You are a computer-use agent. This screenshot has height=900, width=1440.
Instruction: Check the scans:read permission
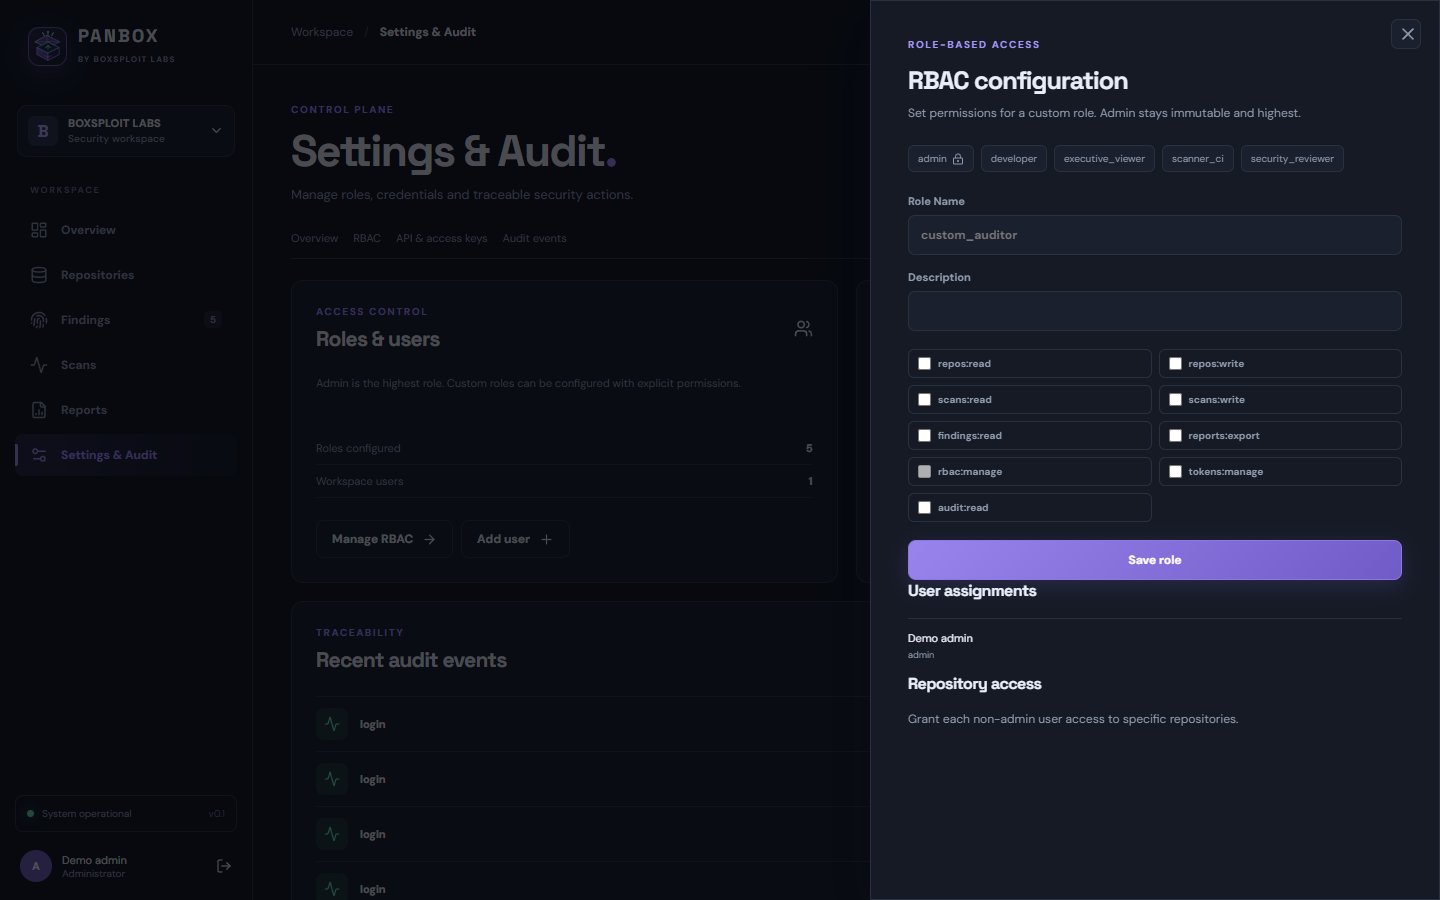pos(924,400)
